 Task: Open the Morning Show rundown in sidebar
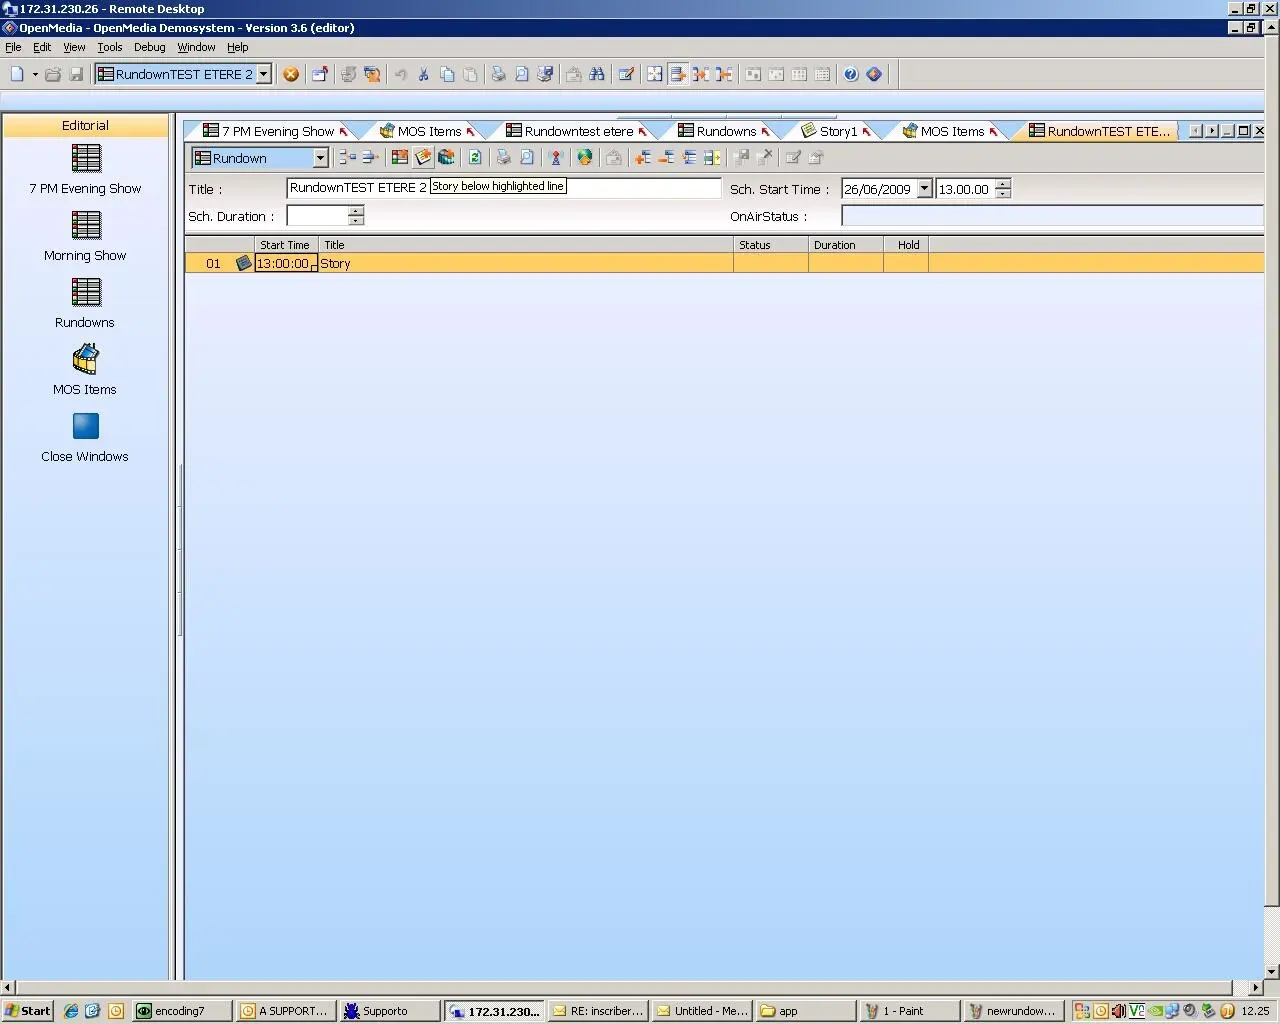point(85,235)
